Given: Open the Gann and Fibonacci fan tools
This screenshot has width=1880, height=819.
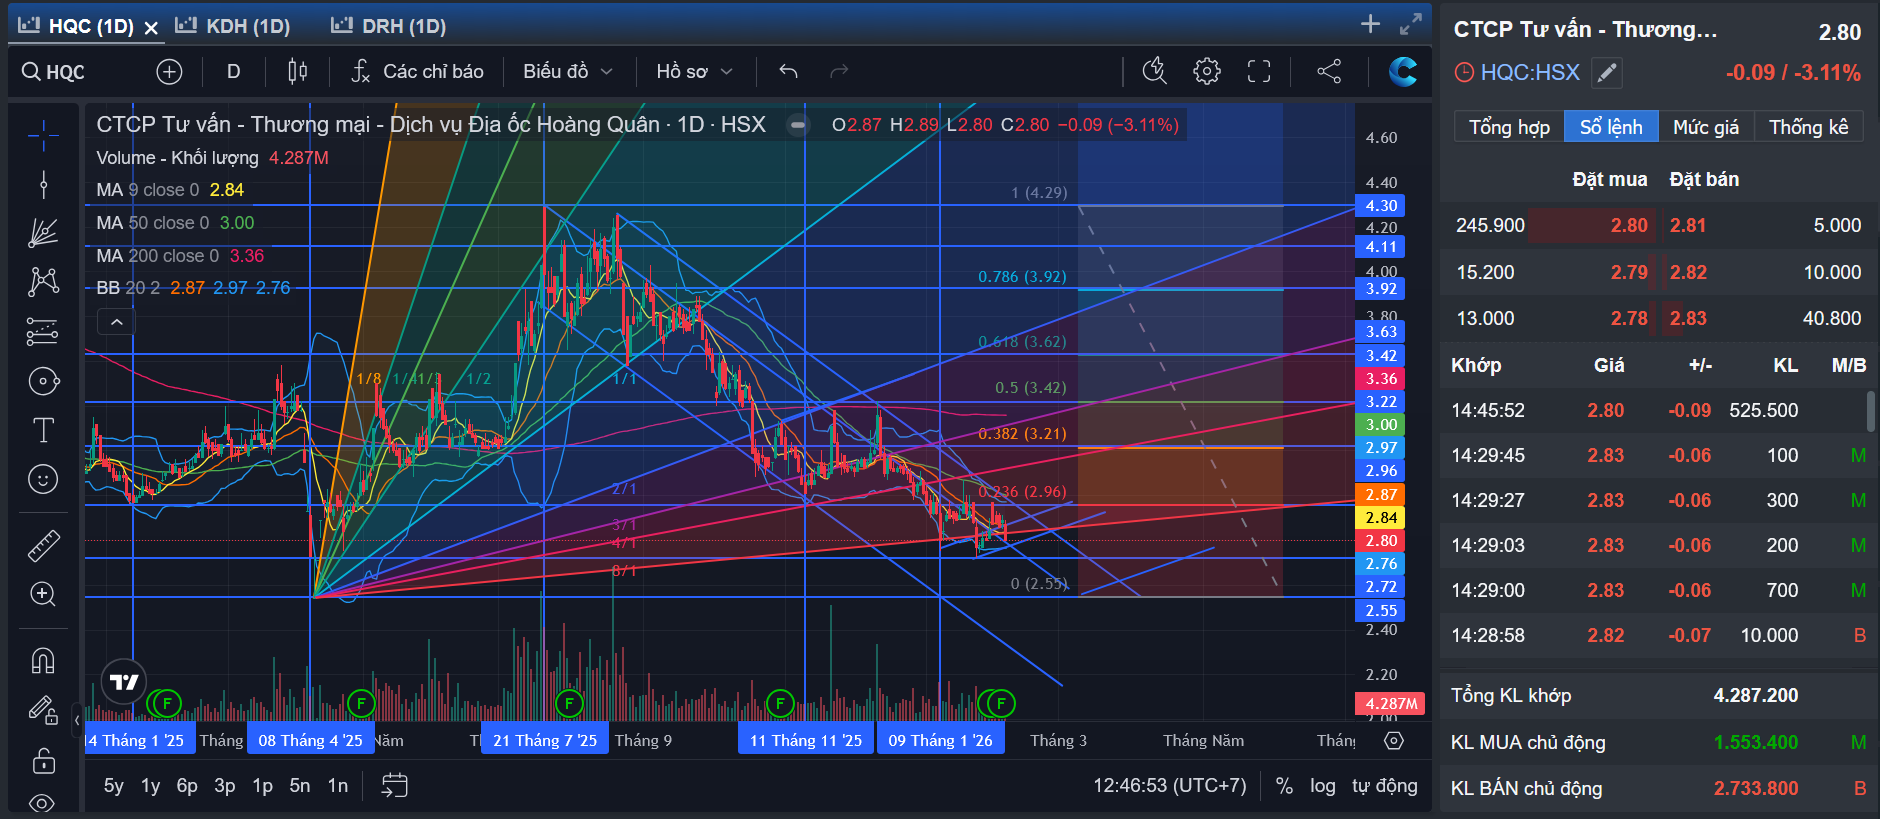Looking at the screenshot, I should (43, 233).
